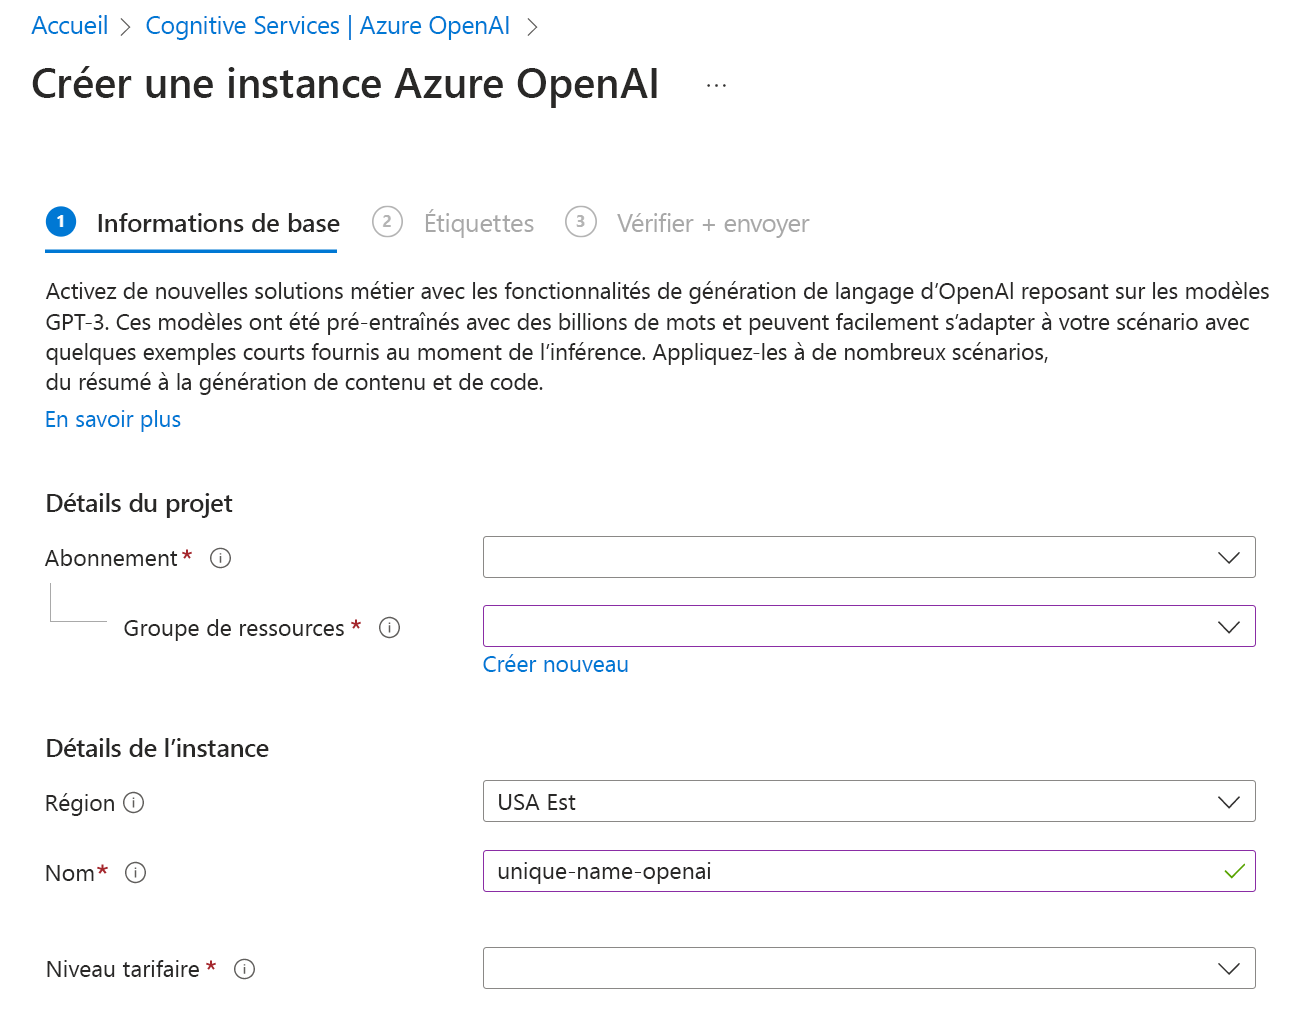Switch to the Informations de base tab

[x=218, y=223]
